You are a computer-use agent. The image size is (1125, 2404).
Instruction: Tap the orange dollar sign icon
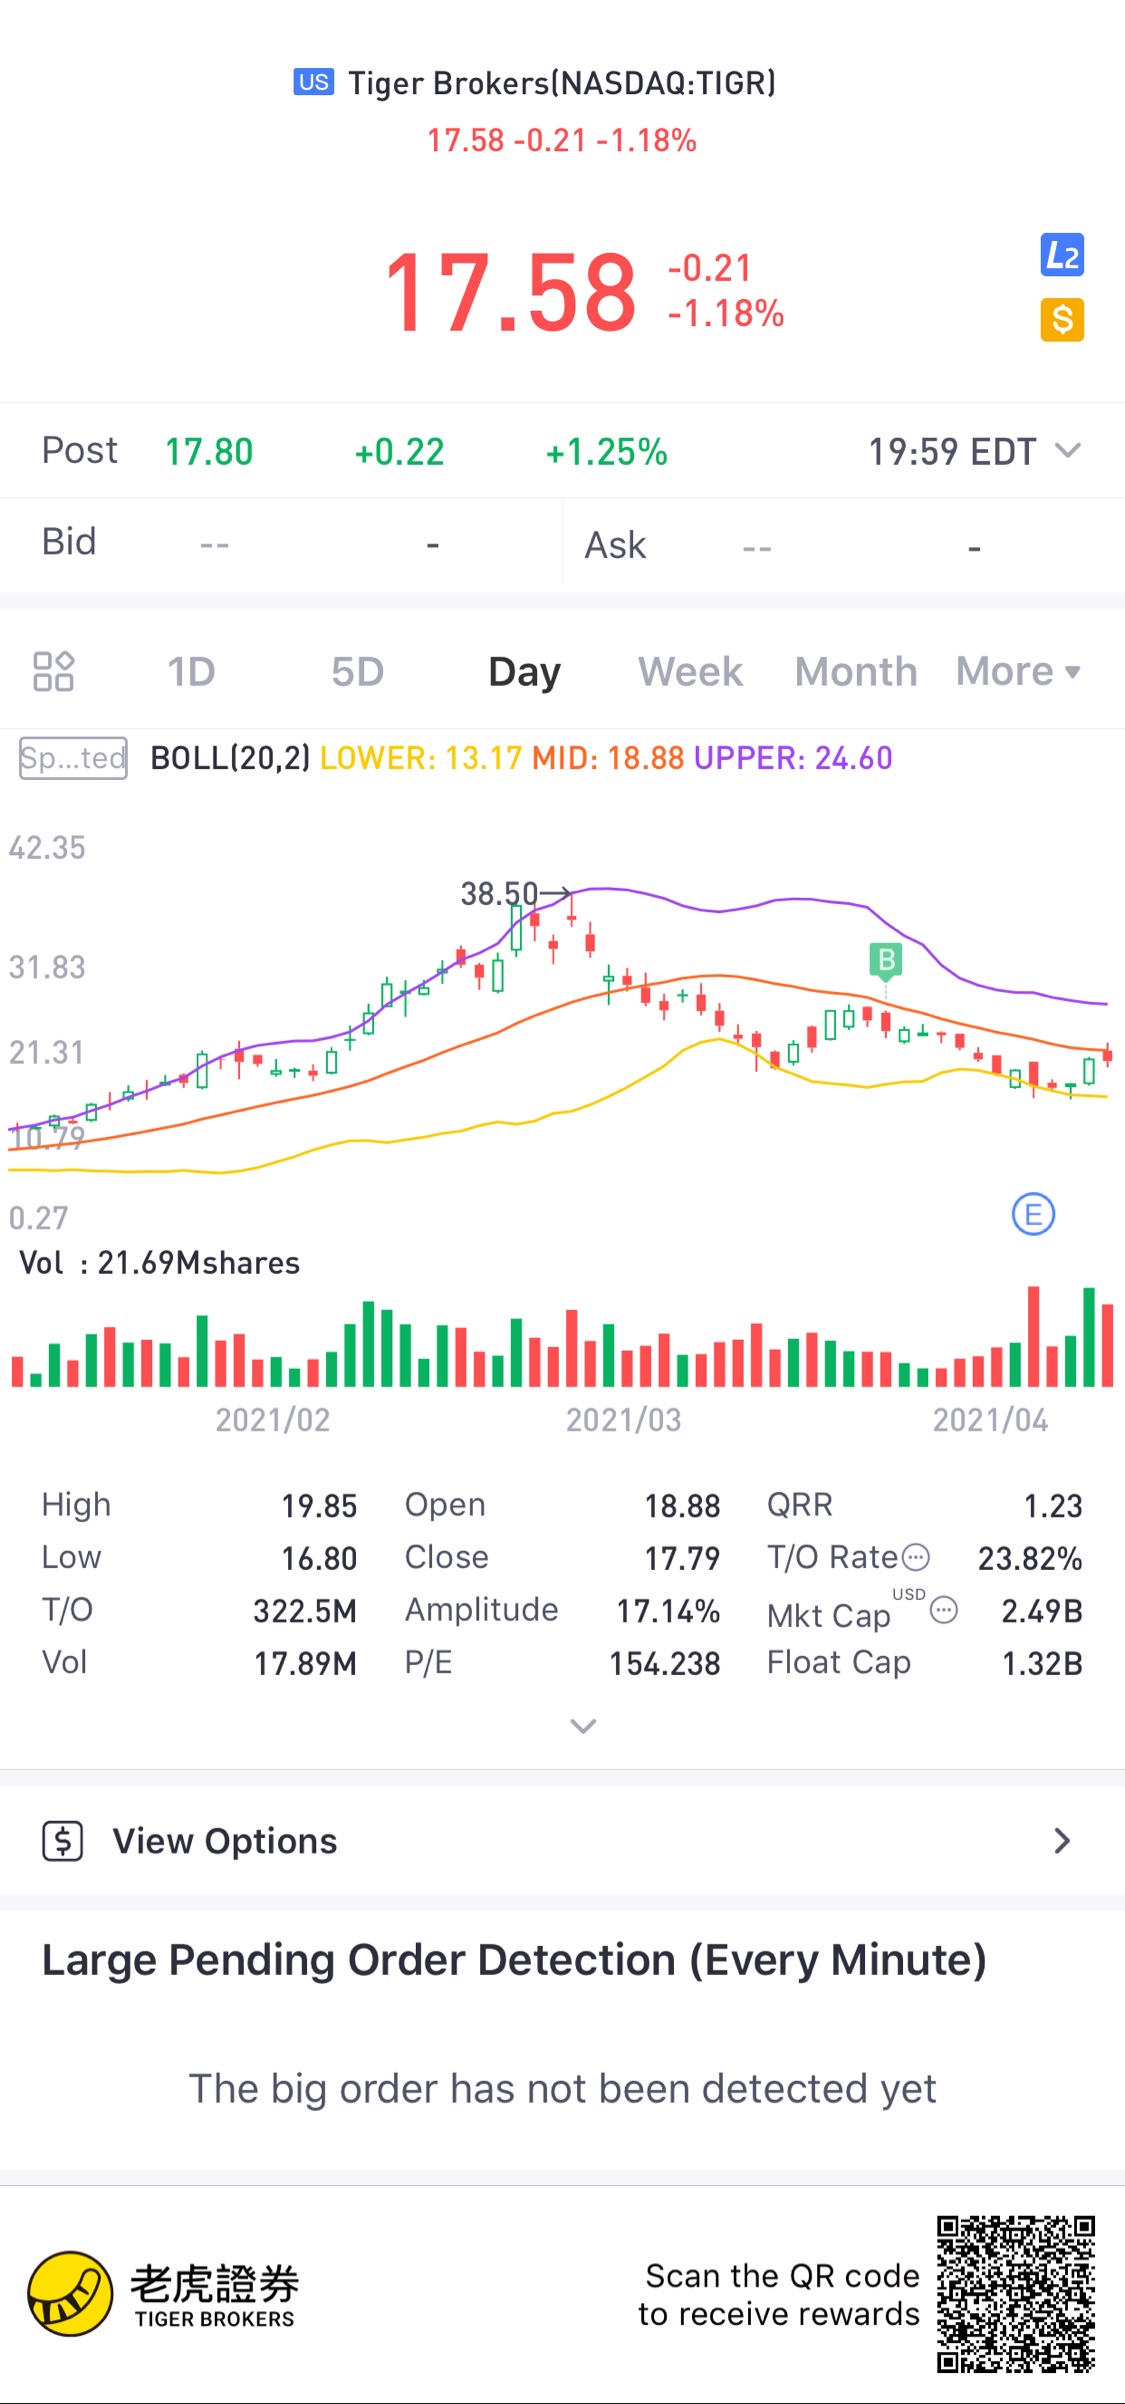[x=1062, y=320]
